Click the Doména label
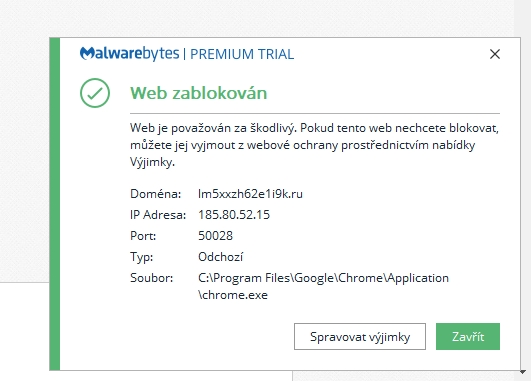The width and height of the screenshot is (531, 381). tap(155, 194)
